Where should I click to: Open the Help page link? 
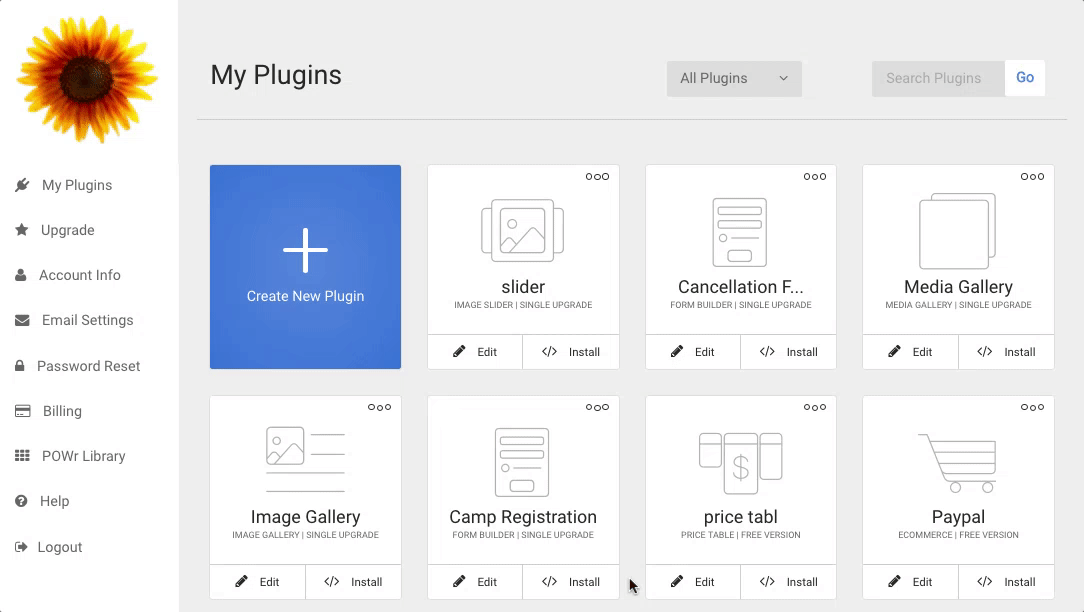click(55, 501)
